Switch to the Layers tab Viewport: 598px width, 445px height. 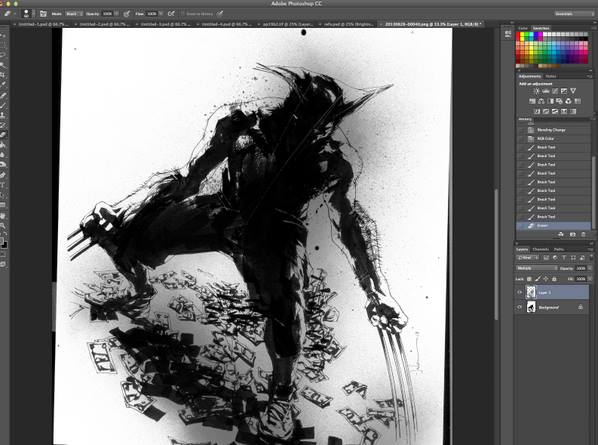point(522,249)
